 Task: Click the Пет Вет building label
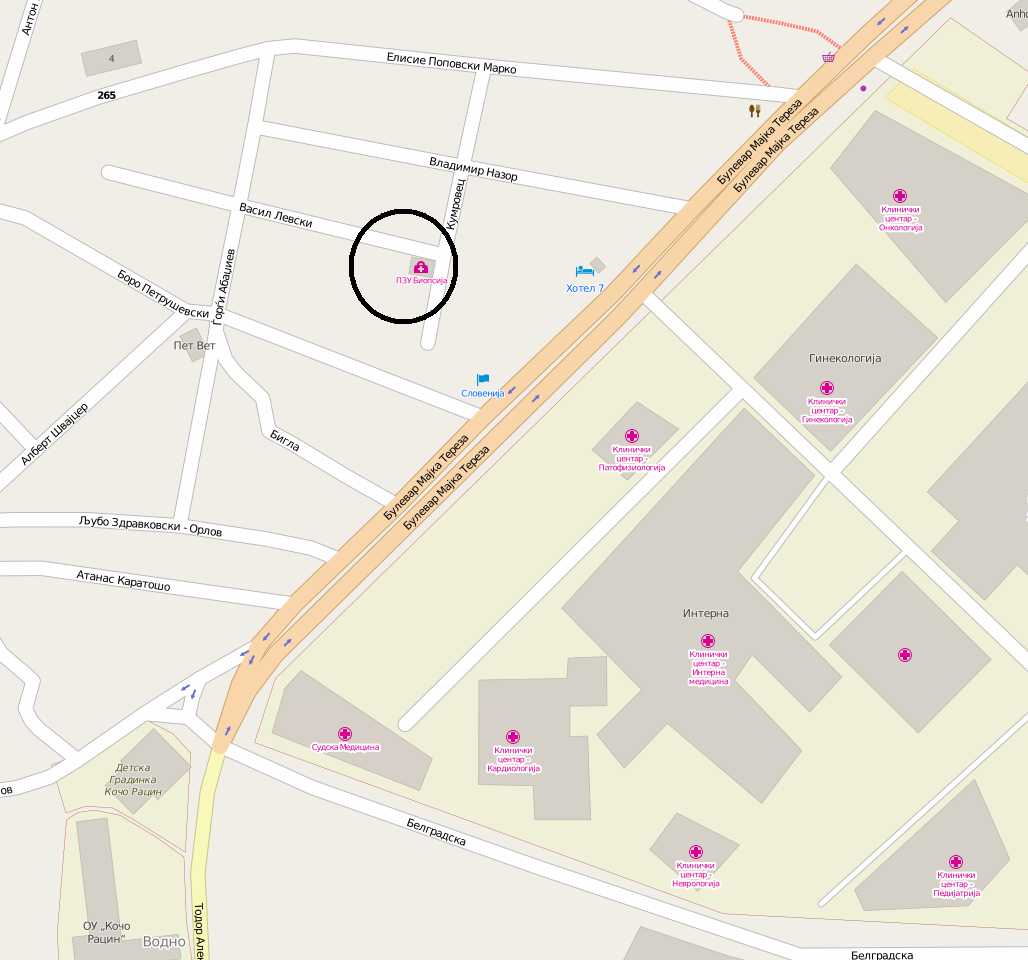pyautogui.click(x=194, y=345)
